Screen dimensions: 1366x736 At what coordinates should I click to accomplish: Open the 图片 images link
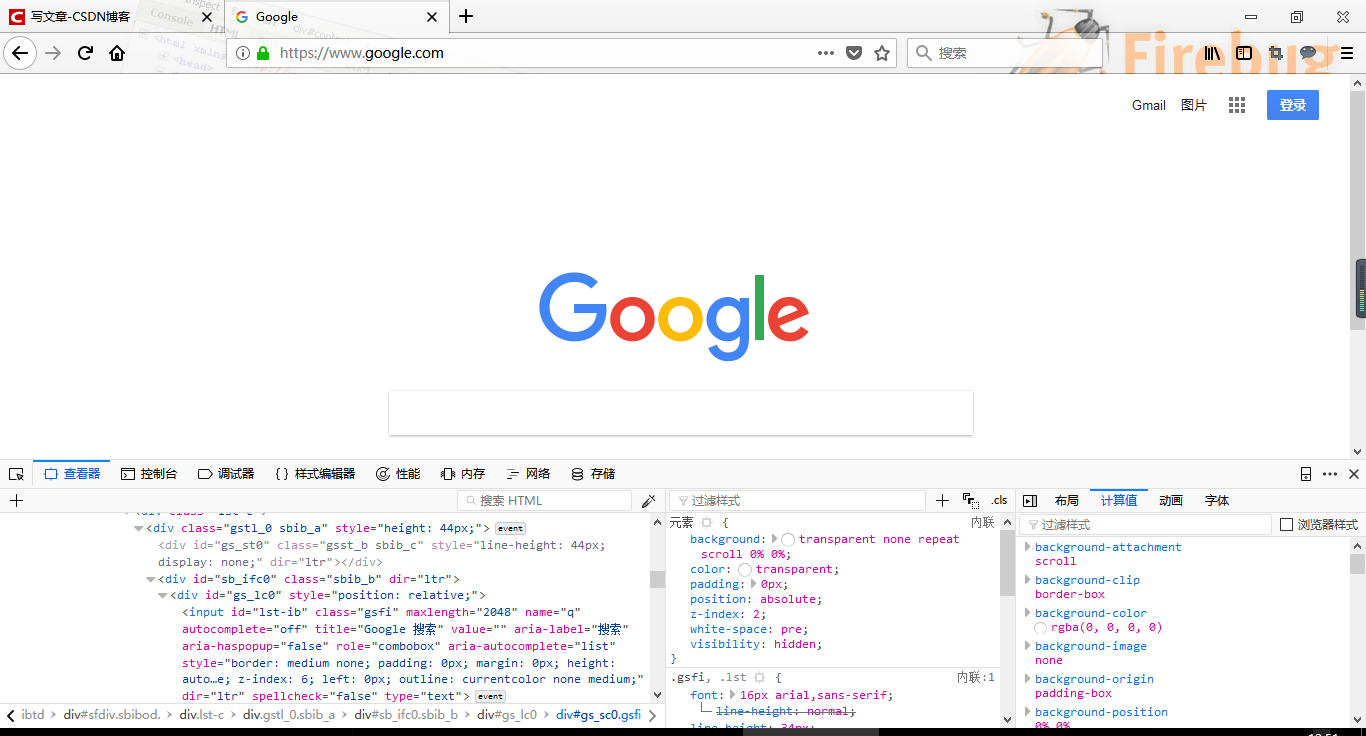click(x=1194, y=105)
